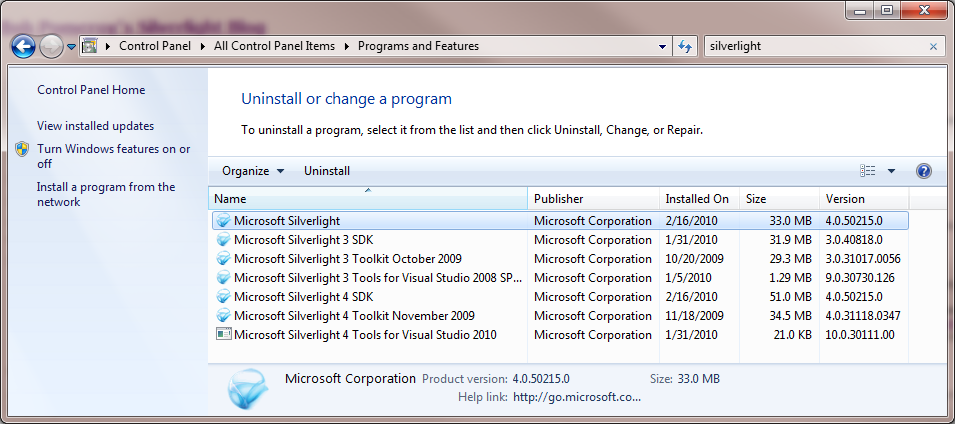Viewport: 955px width, 424px height.
Task: Click Programs and Features breadcrumb
Action: click(418, 46)
